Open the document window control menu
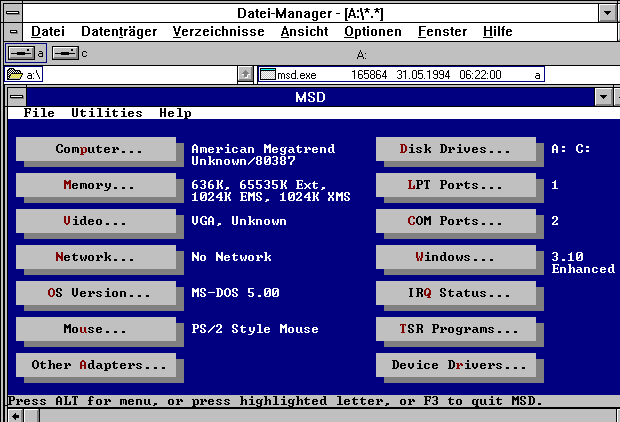The image size is (620, 422). [x=13, y=32]
